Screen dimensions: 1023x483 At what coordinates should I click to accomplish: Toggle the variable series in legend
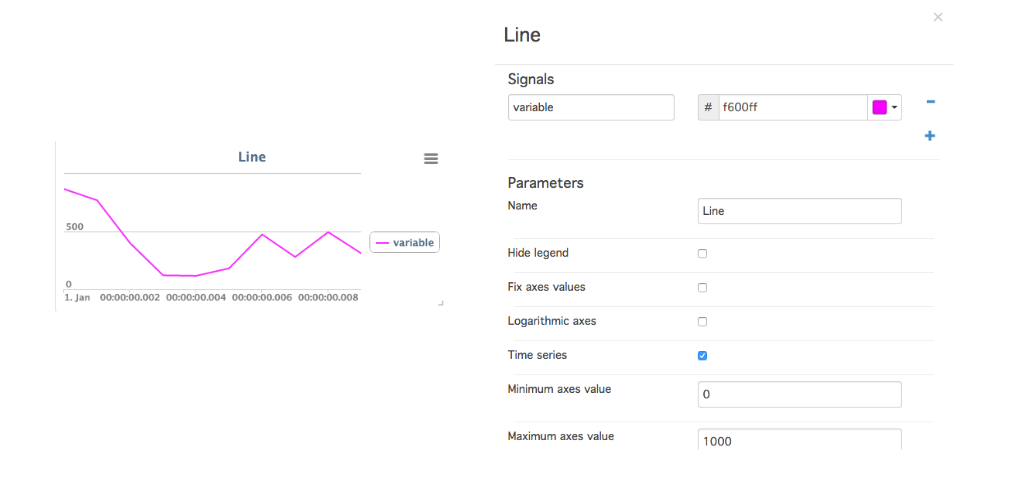[405, 242]
